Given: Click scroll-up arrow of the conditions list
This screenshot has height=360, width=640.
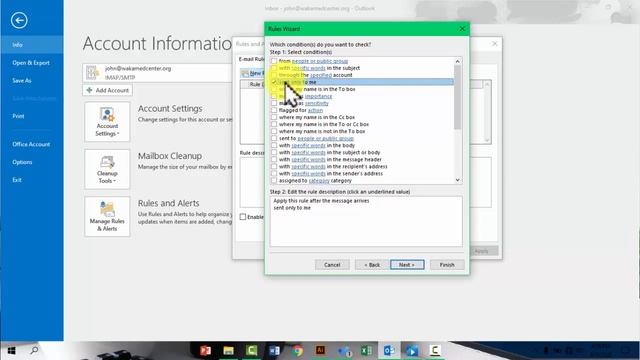Looking at the screenshot, I should [458, 61].
